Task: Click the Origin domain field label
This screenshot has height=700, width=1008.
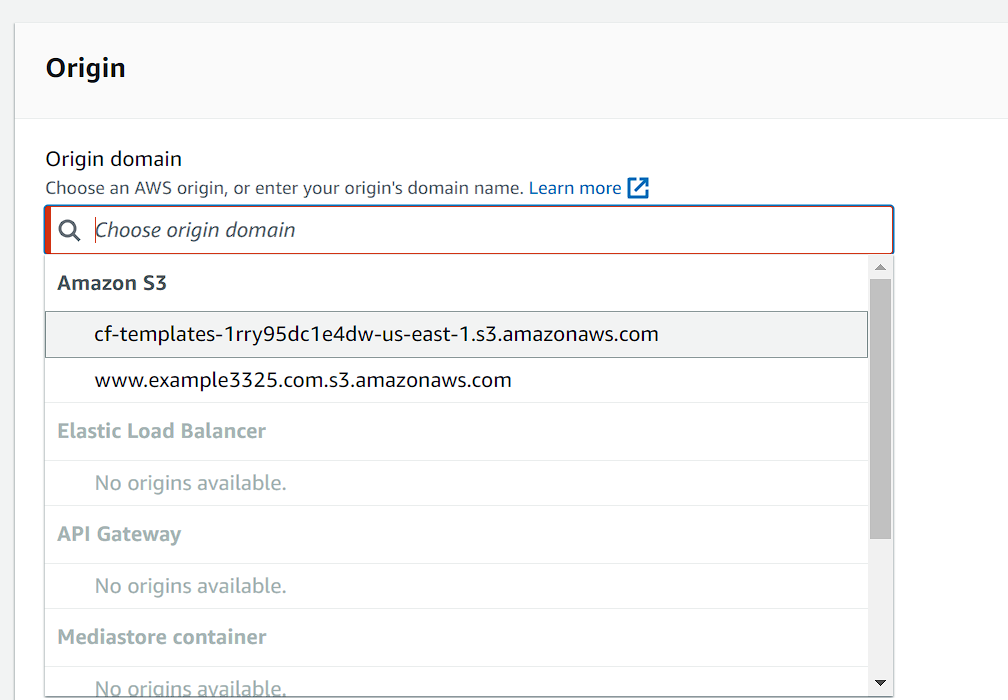Action: 113,159
